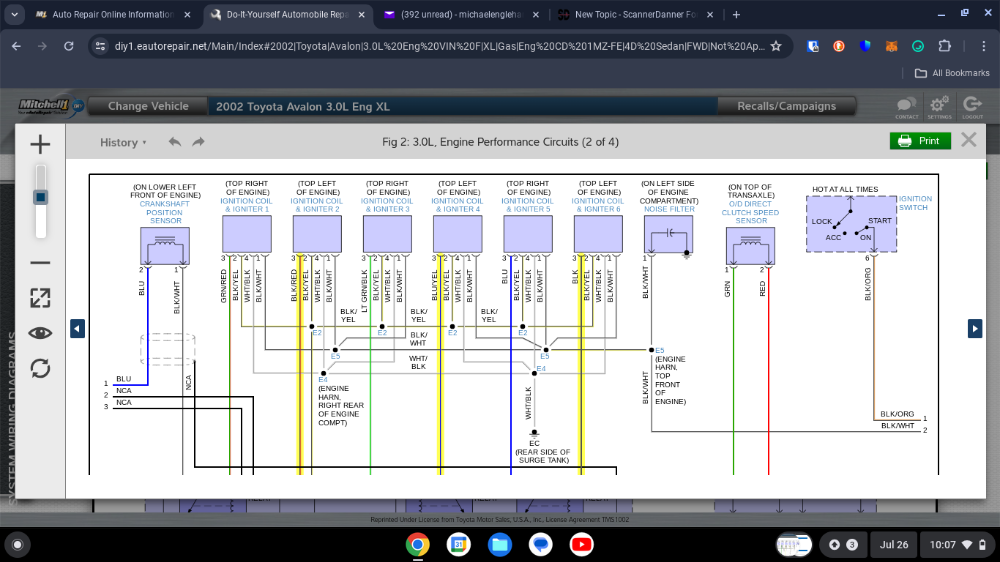
Task: Click the redo arrow beside History
Action: click(x=198, y=142)
